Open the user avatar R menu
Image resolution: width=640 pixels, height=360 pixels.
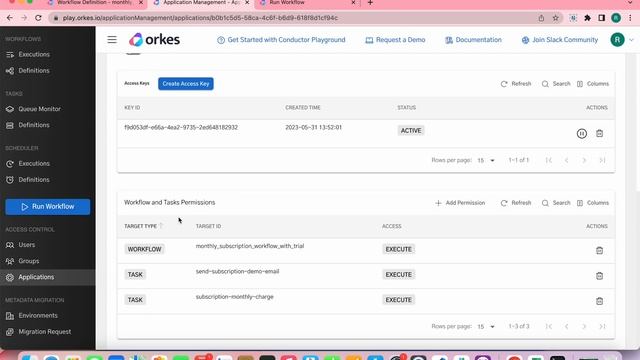[x=618, y=40]
